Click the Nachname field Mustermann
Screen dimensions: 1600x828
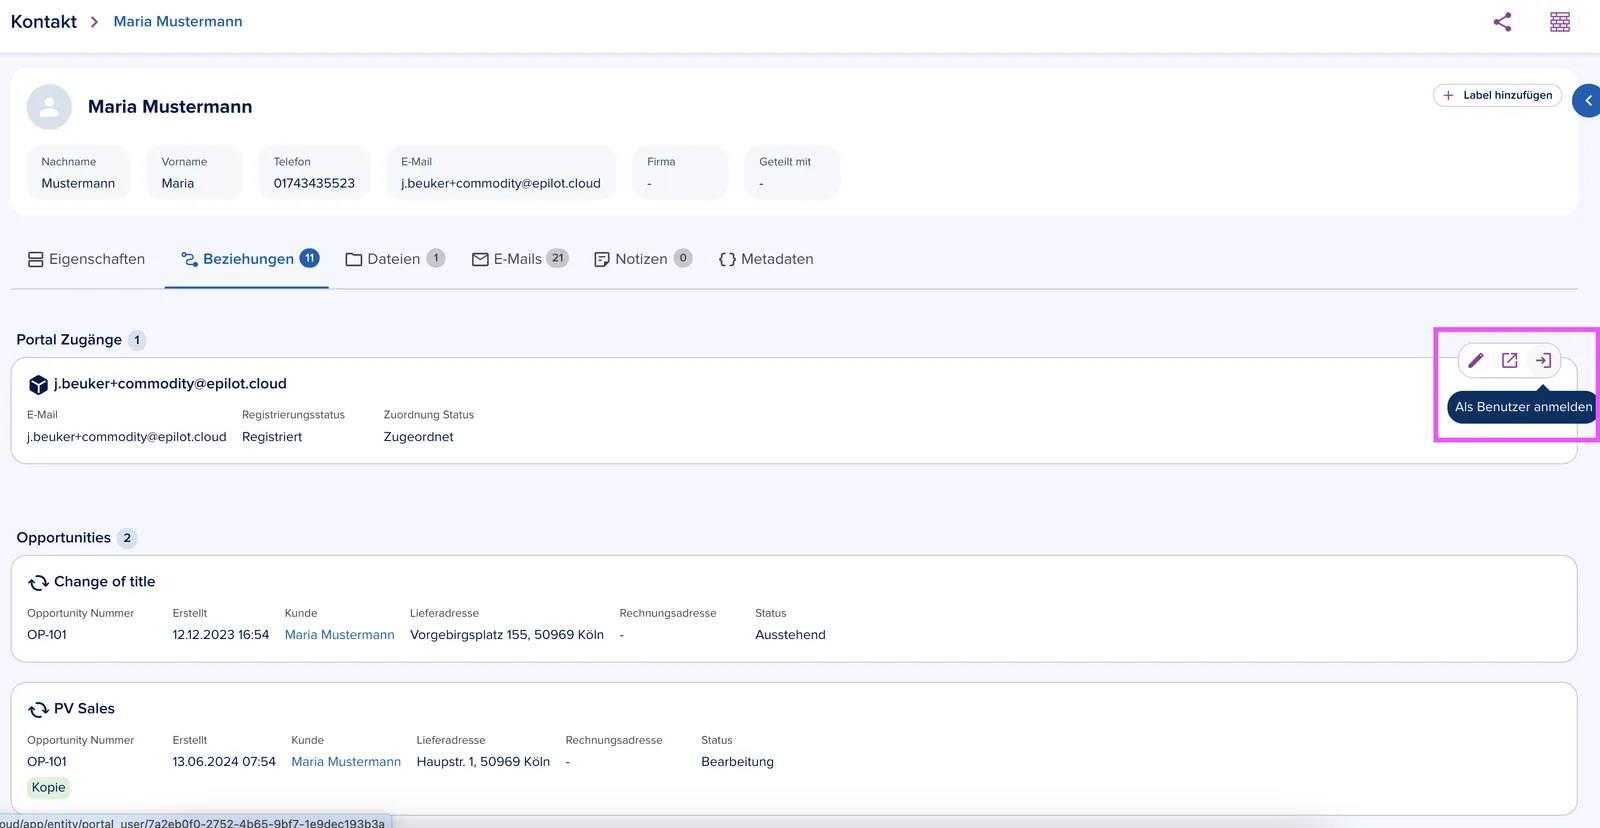[x=78, y=173]
